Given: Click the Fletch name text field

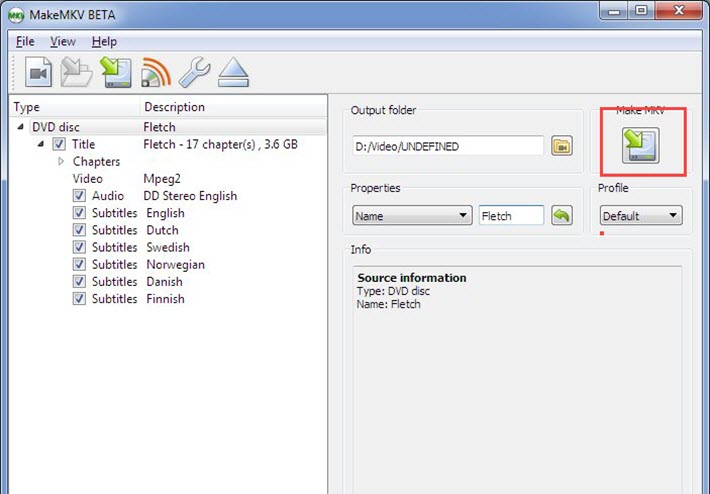Looking at the screenshot, I should pyautogui.click(x=511, y=216).
